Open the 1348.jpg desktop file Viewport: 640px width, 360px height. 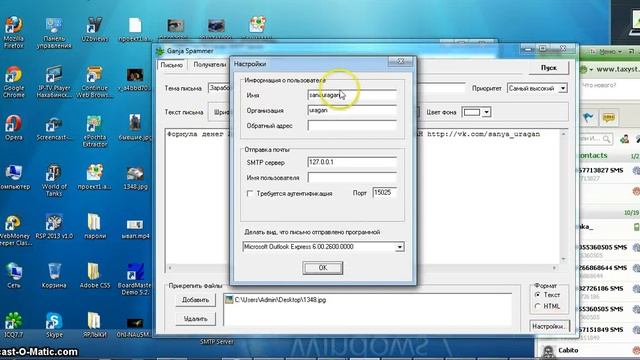pyautogui.click(x=135, y=177)
